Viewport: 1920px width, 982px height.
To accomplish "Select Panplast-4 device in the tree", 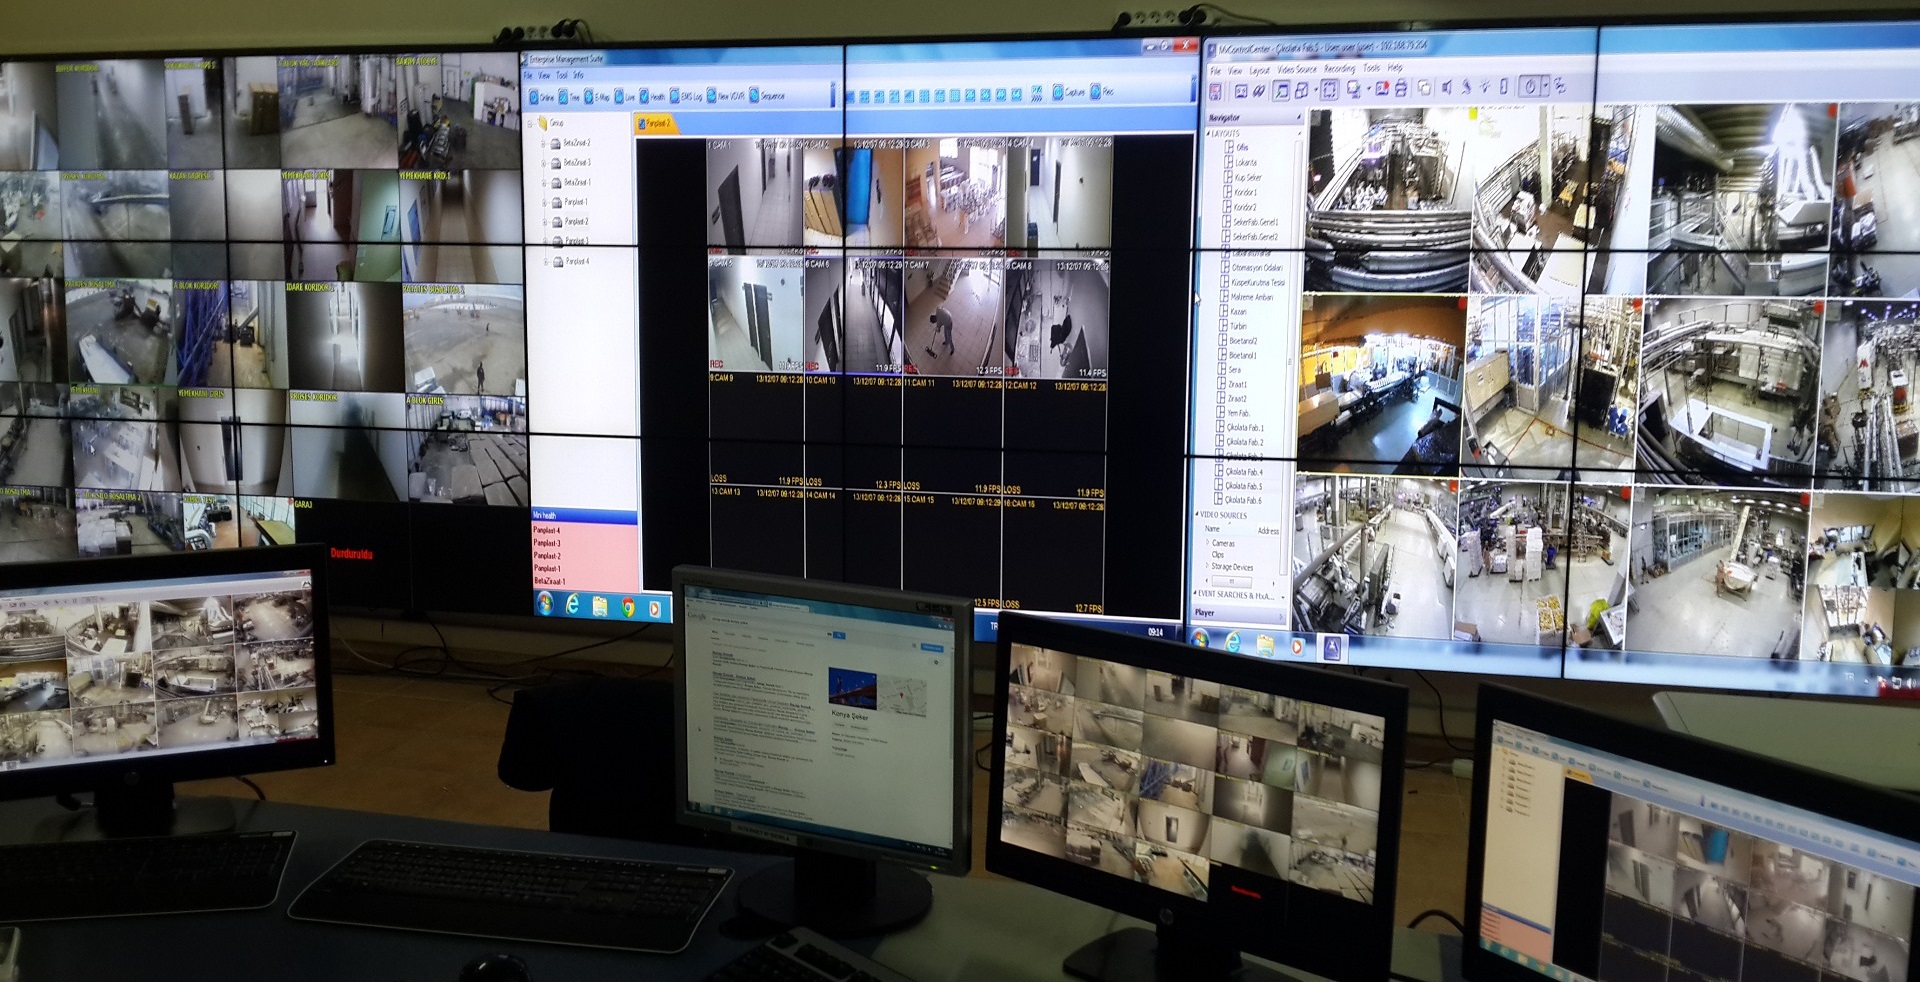I will point(577,261).
